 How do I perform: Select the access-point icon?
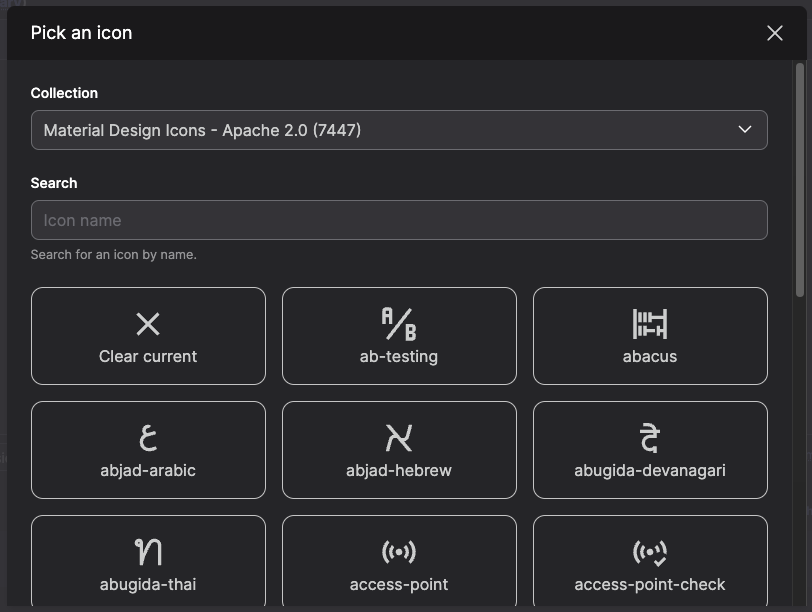pyautogui.click(x=398, y=560)
